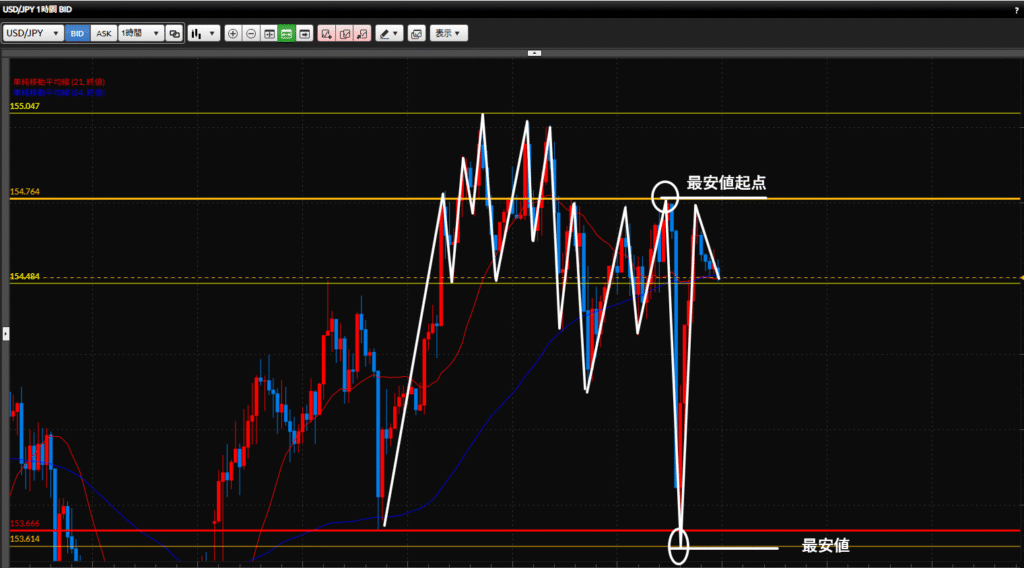Collapse the toolbar with the top arrow
Image resolution: width=1024 pixels, height=568 pixels.
click(x=534, y=52)
